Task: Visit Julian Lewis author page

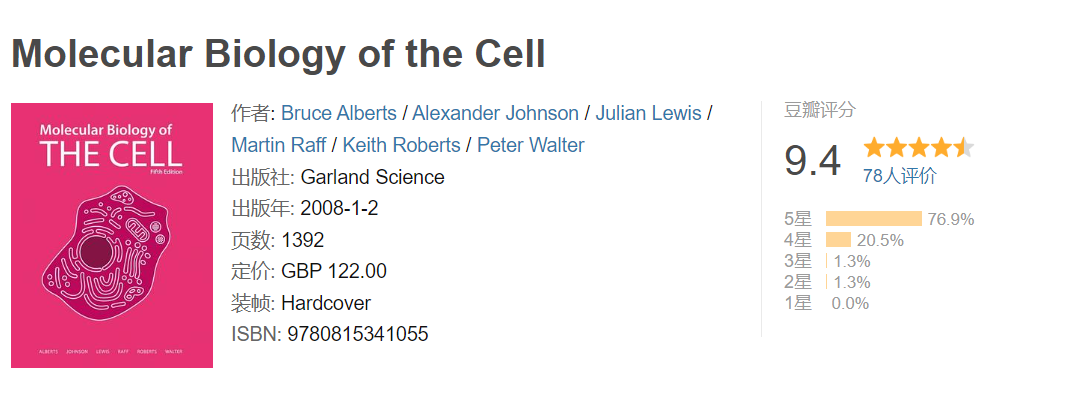Action: coord(648,113)
